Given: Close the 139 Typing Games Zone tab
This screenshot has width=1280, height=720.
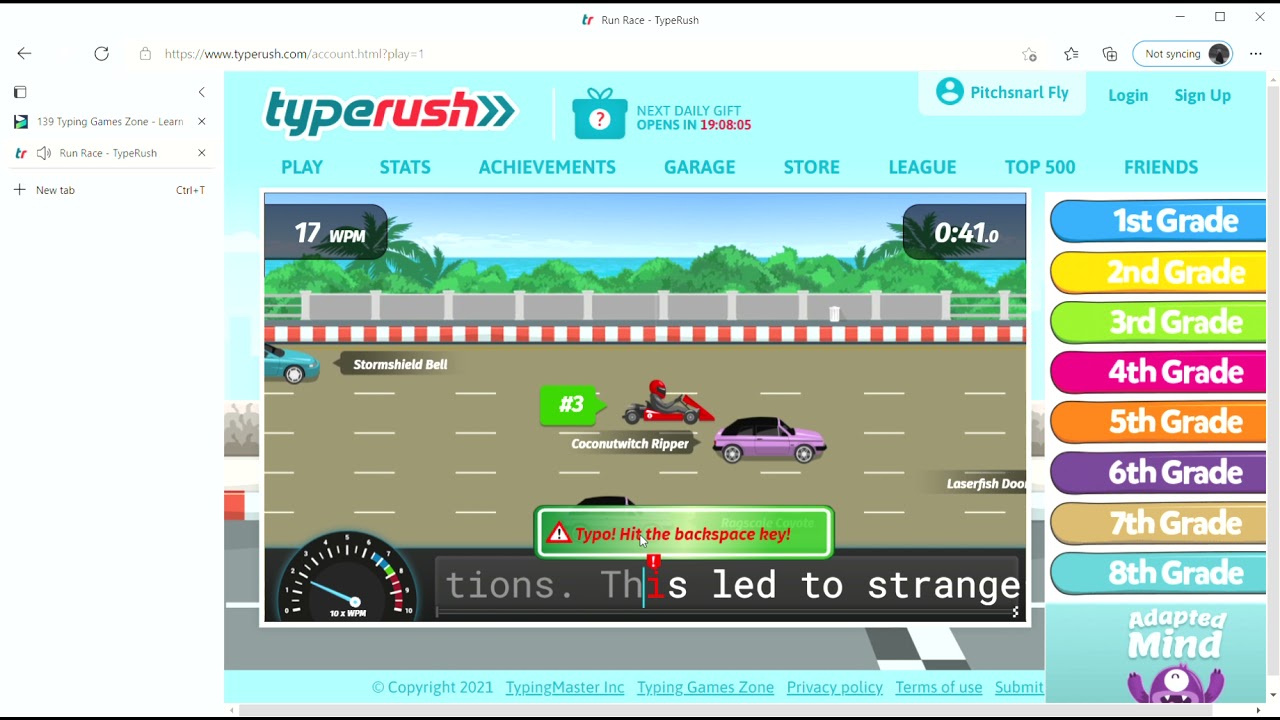Looking at the screenshot, I should (201, 122).
